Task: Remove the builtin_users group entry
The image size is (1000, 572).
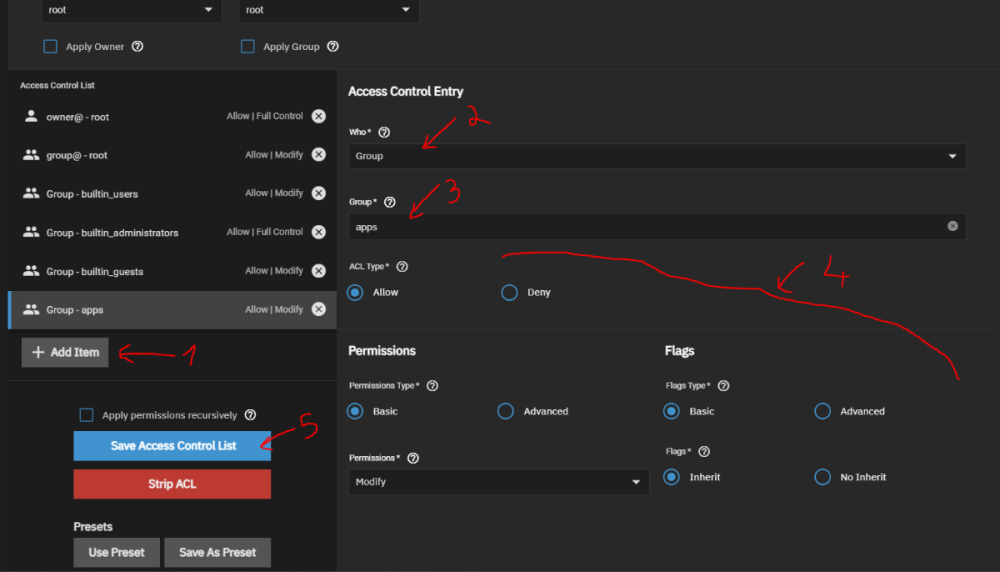Action: [x=318, y=193]
